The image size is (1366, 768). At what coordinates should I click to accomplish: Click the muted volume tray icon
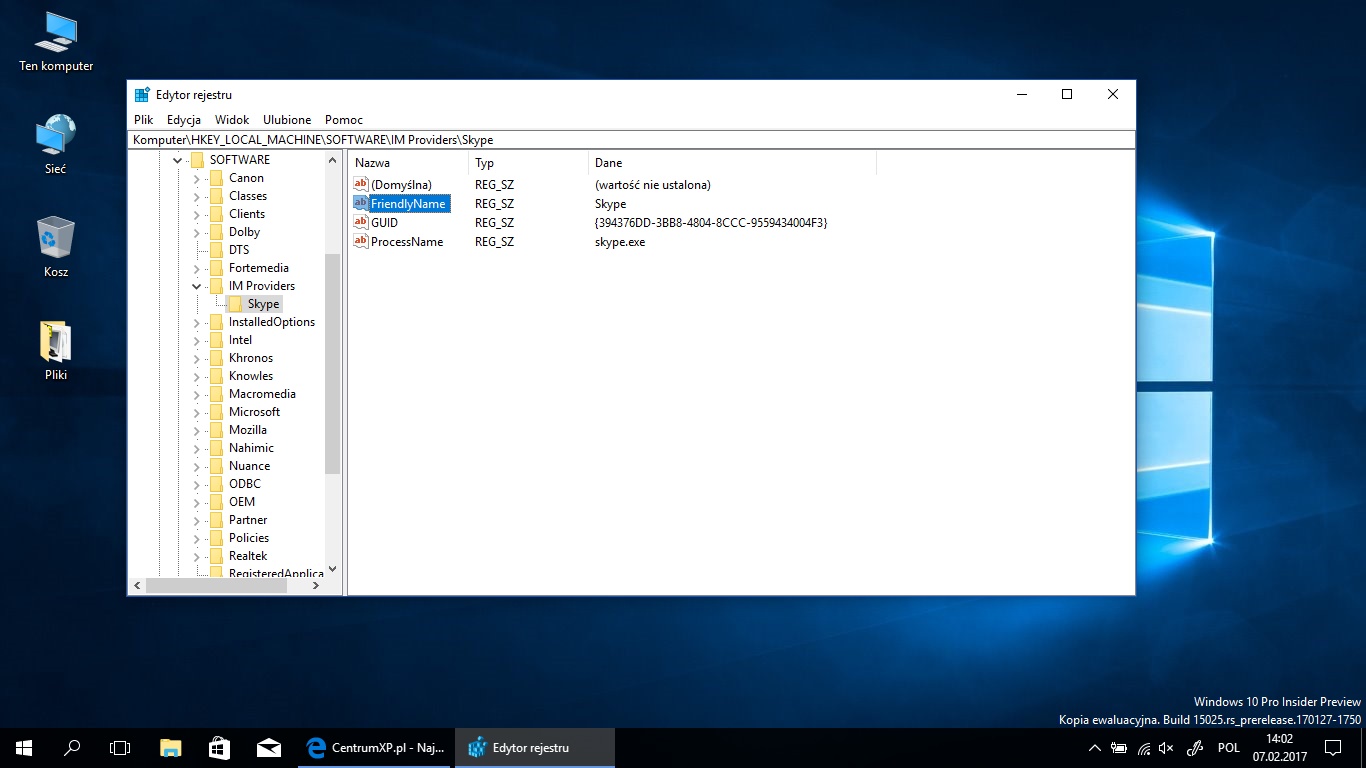(1166, 748)
